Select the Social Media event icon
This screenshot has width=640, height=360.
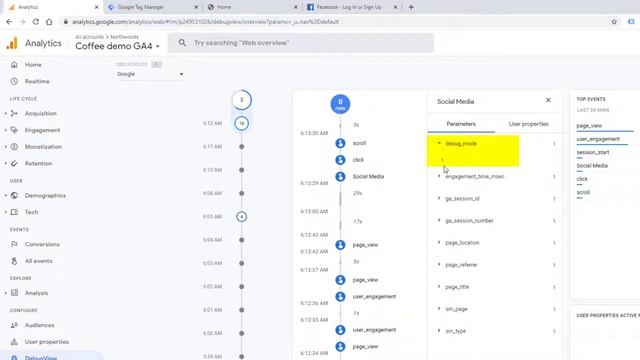point(340,177)
